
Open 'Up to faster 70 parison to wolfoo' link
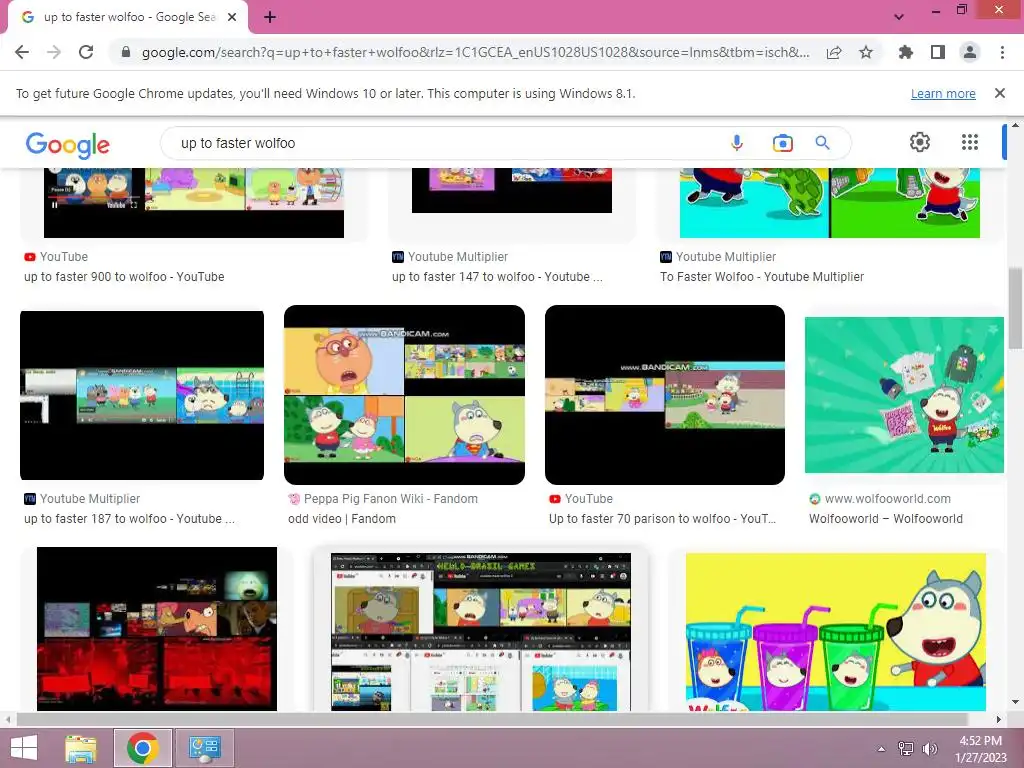(662, 519)
